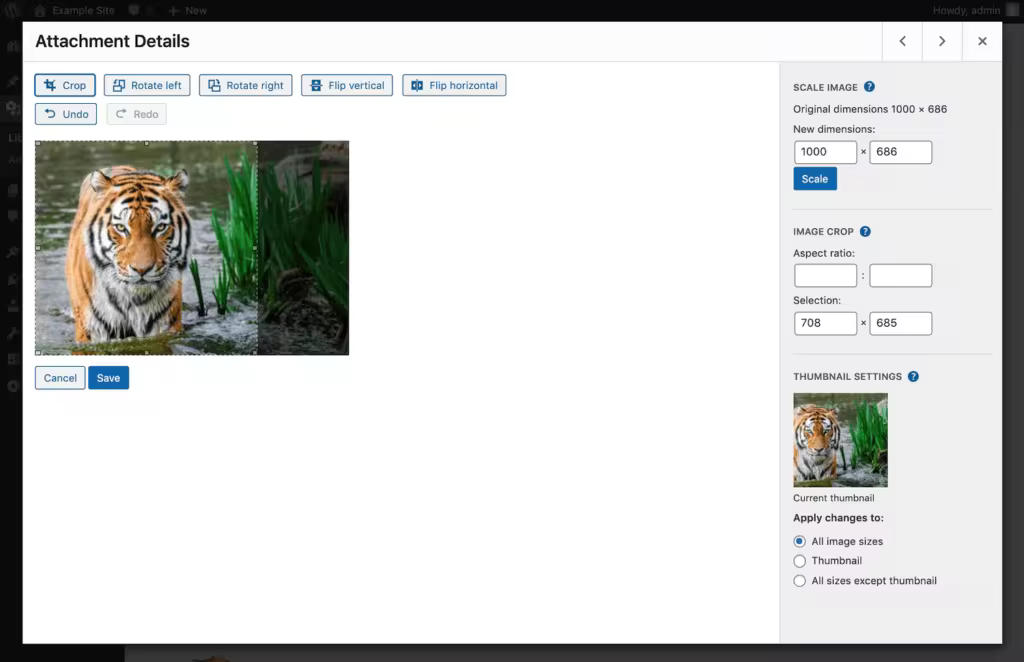Viewport: 1024px width, 662px height.
Task: Click the crop handle at right edge middle
Action: 255,248
